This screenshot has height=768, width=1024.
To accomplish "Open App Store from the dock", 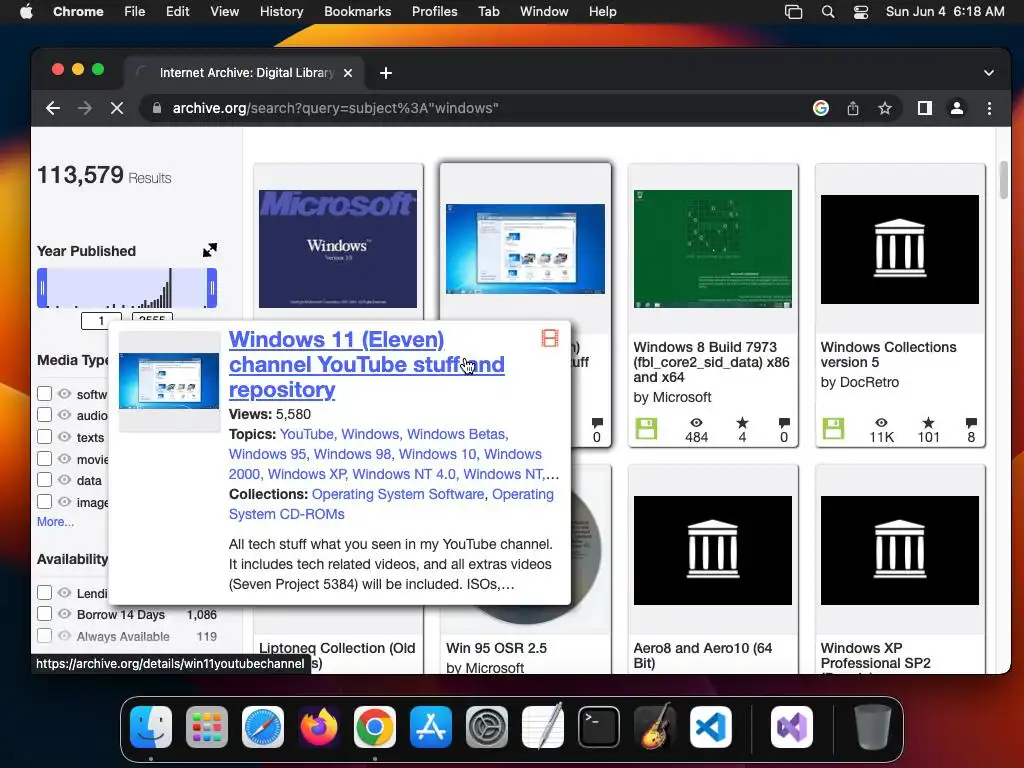I will point(431,727).
